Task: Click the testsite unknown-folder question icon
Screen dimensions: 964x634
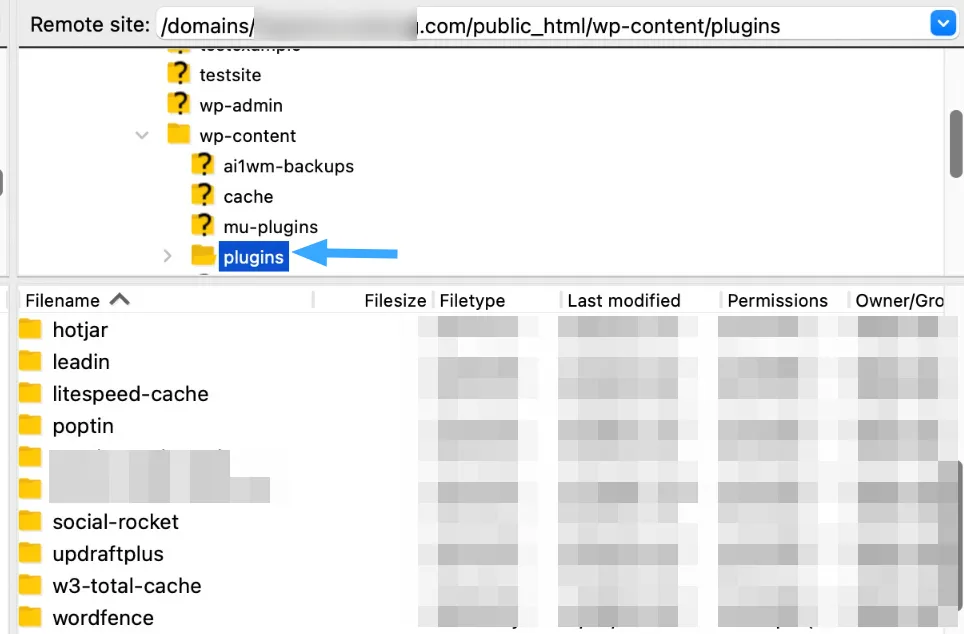Action: point(179,74)
